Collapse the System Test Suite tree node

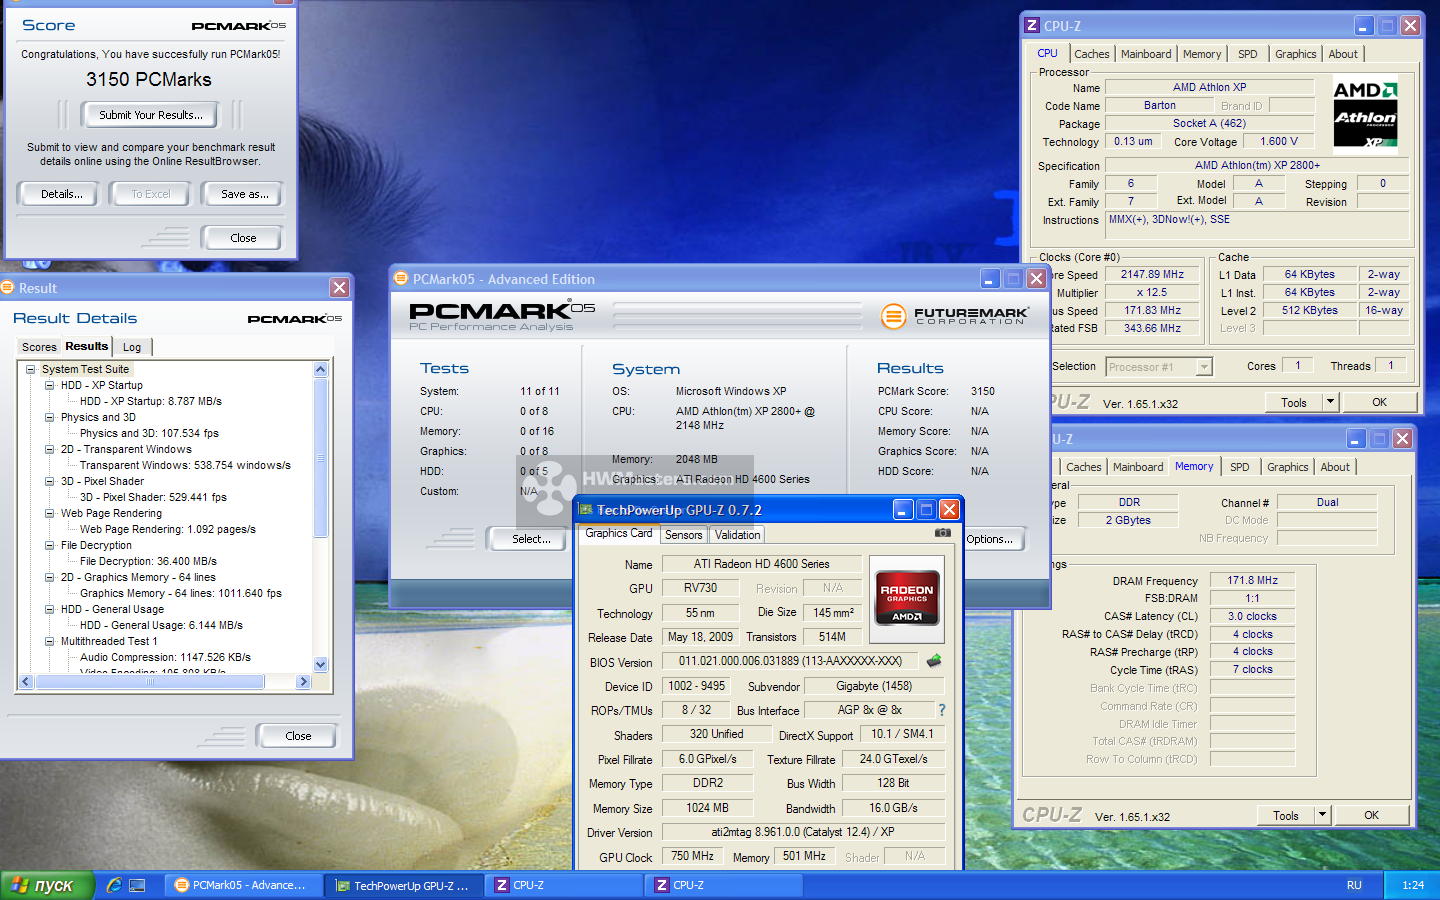click(x=31, y=369)
